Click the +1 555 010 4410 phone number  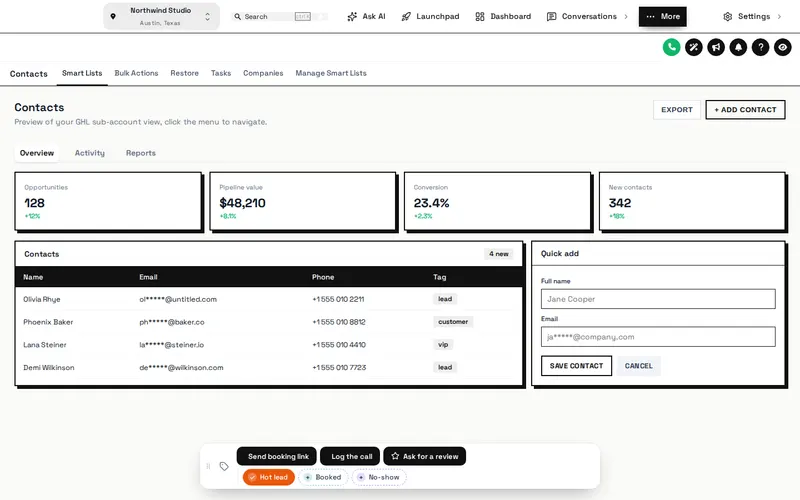339,345
